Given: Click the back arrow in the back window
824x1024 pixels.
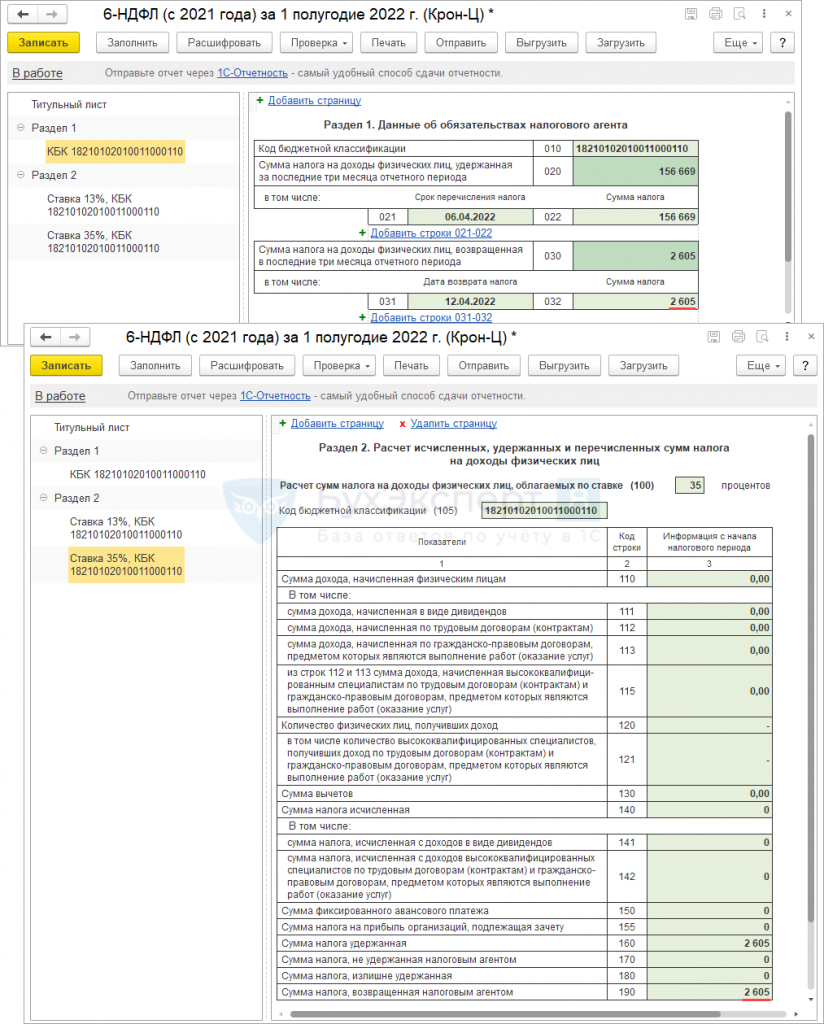Looking at the screenshot, I should 23,14.
